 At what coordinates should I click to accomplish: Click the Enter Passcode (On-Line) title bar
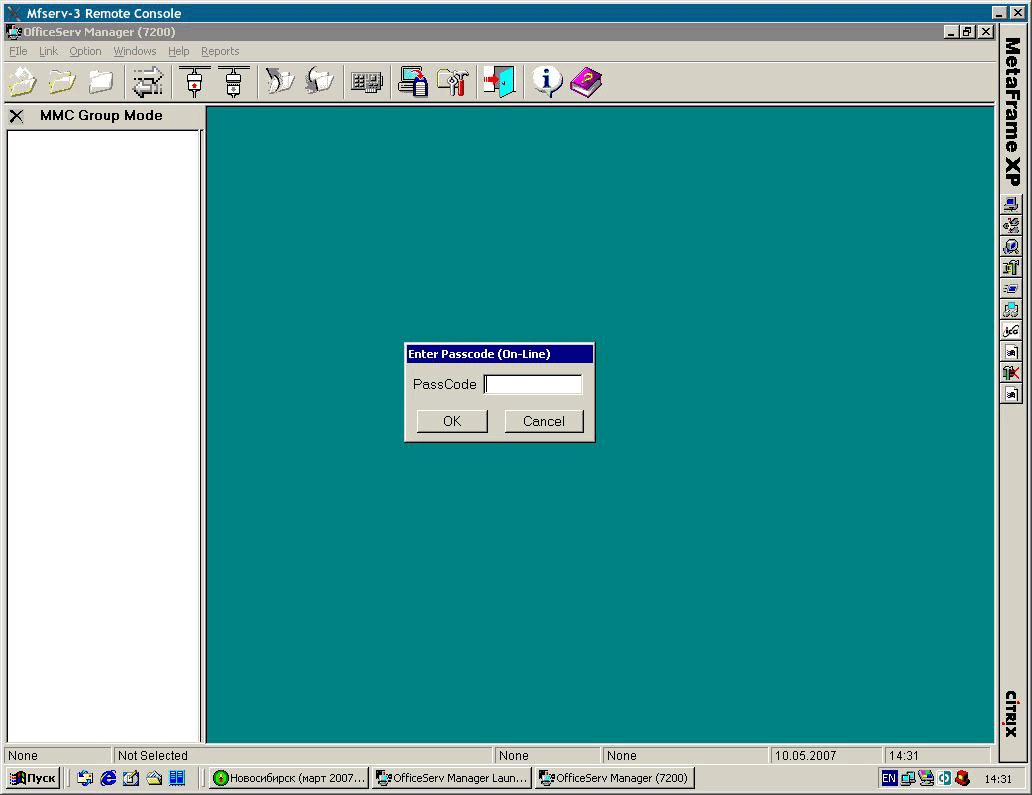(x=500, y=354)
